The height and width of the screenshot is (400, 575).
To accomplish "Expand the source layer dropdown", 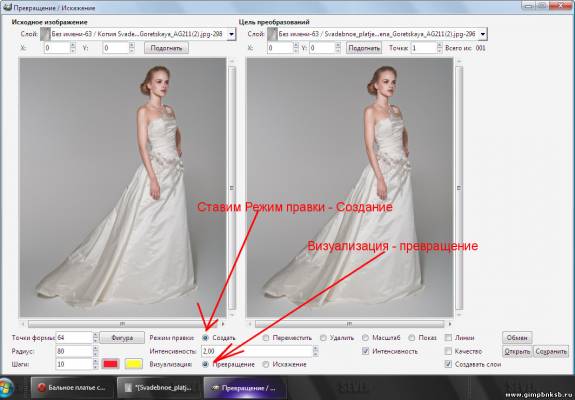I will click(x=231, y=34).
